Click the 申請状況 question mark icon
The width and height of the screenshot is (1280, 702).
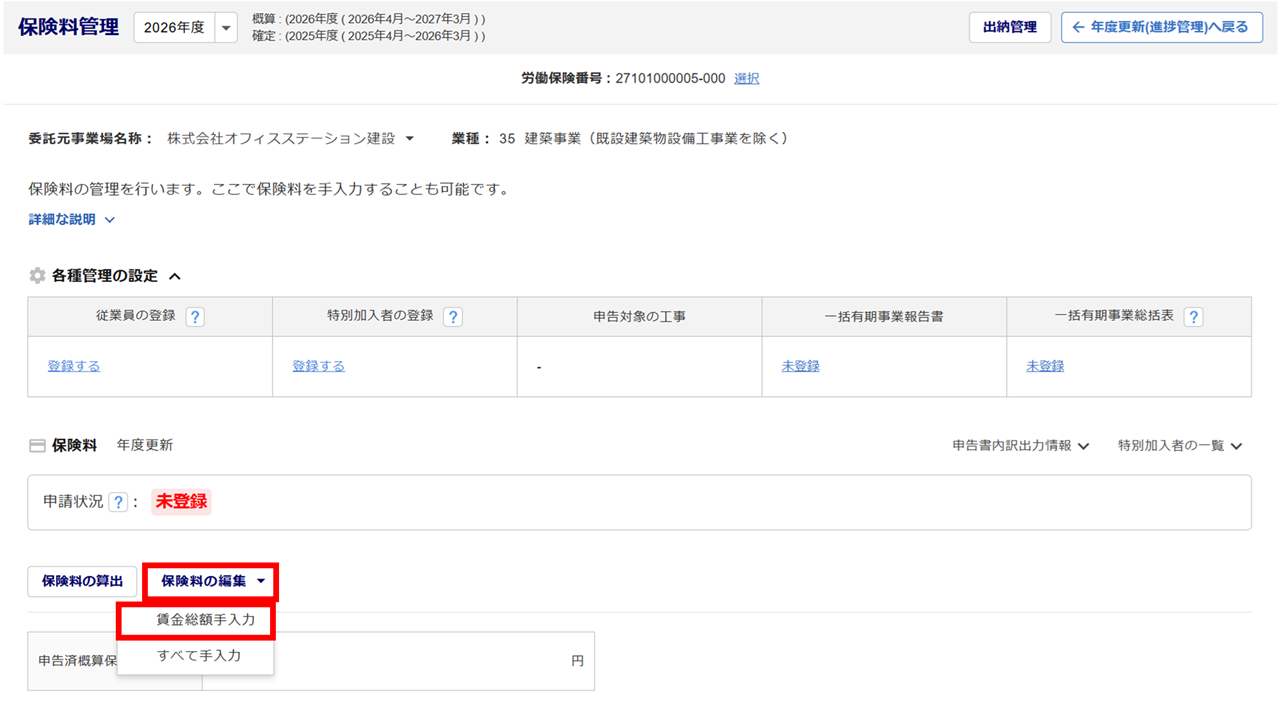coord(118,502)
